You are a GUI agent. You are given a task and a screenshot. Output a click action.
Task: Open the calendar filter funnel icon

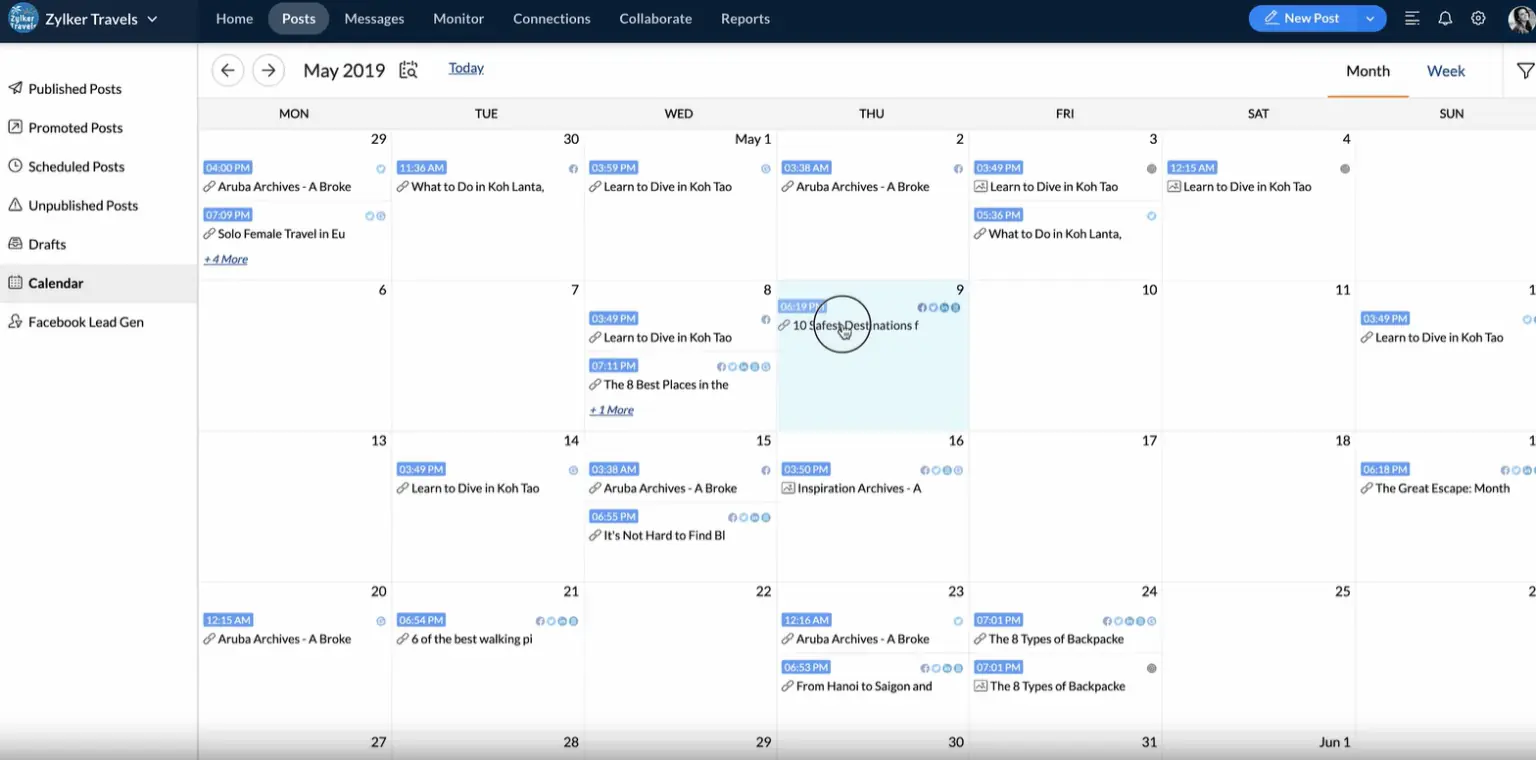[x=1525, y=71]
